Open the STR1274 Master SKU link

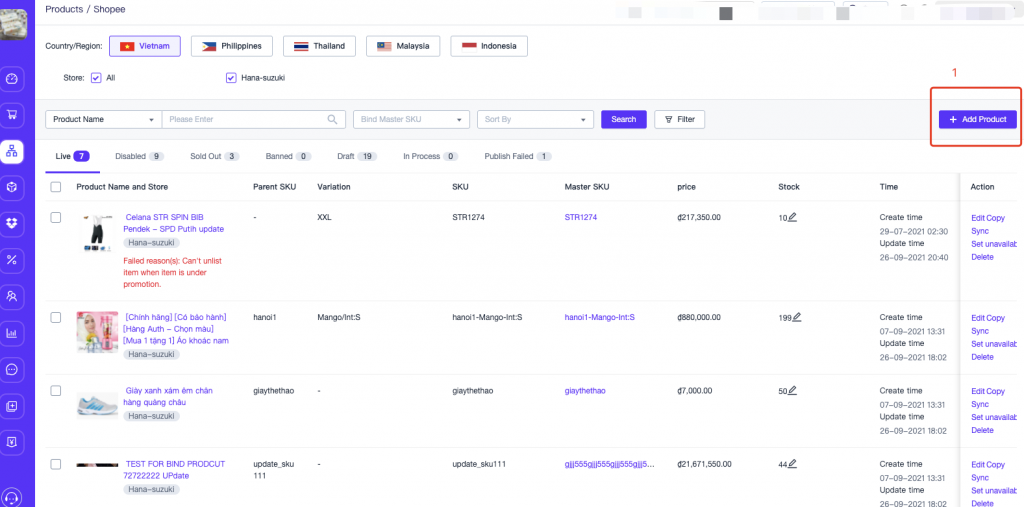click(x=581, y=218)
